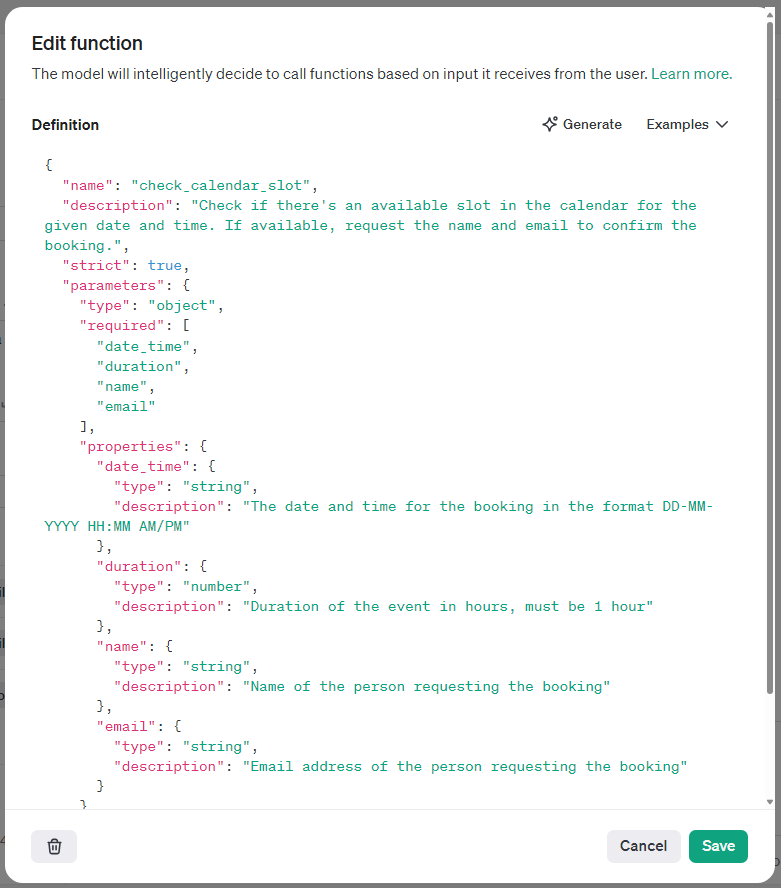Click the "name" property key

(122, 647)
